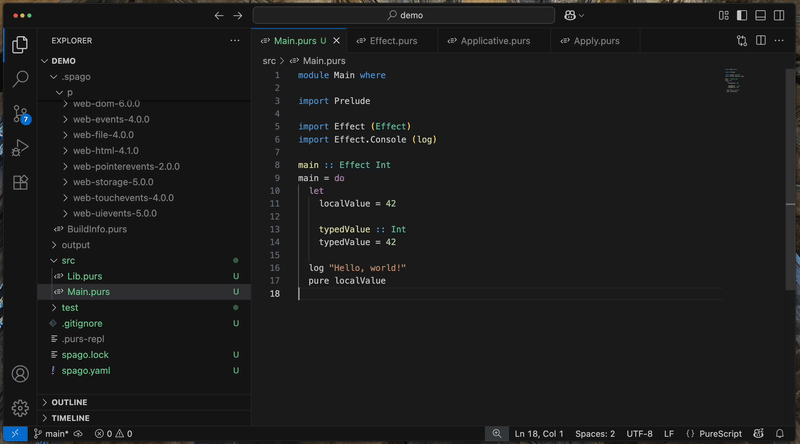Expand the web-uievents-5.0.0 folder

click(144, 213)
